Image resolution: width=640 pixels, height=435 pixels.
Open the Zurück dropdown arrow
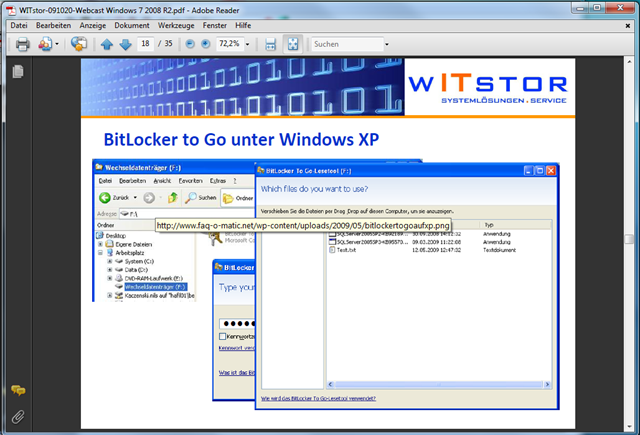point(135,198)
